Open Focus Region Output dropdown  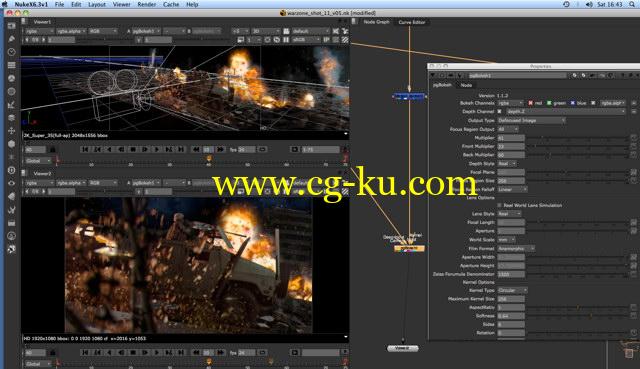pos(508,129)
